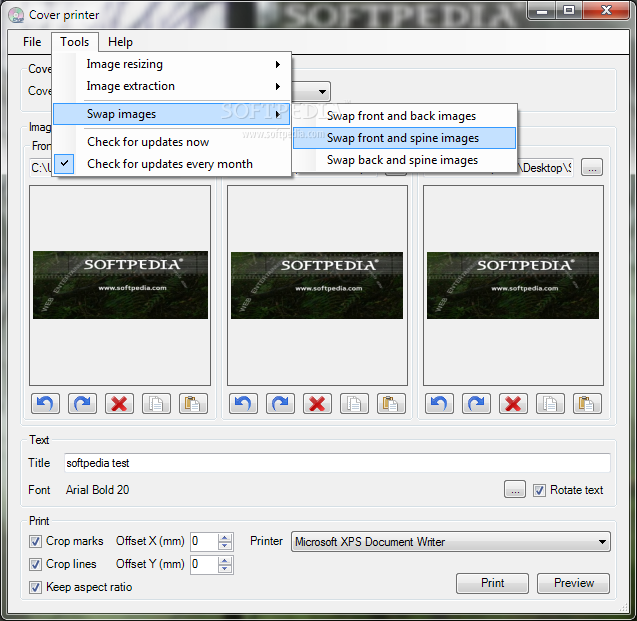Click the right image path field
Viewport: 637px width, 621px height.
(545, 168)
